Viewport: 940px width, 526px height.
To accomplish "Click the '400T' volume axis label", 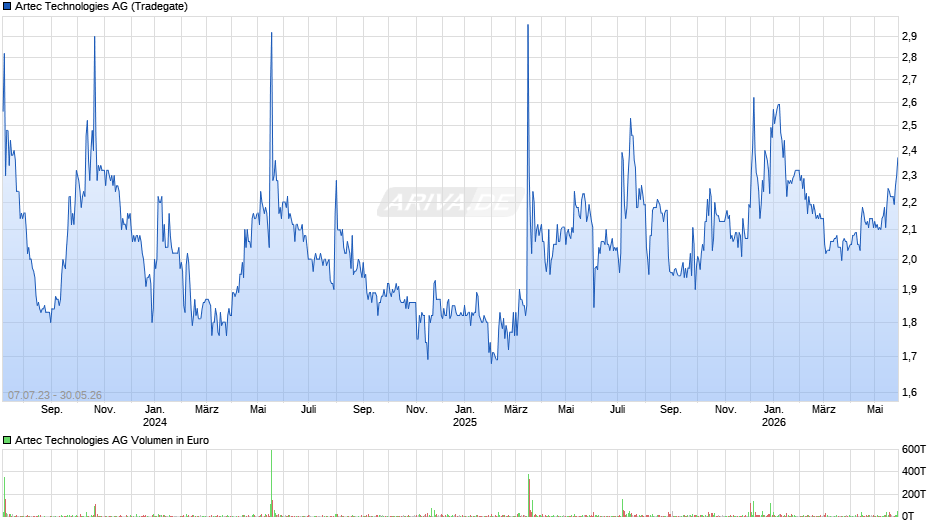I will pos(914,471).
